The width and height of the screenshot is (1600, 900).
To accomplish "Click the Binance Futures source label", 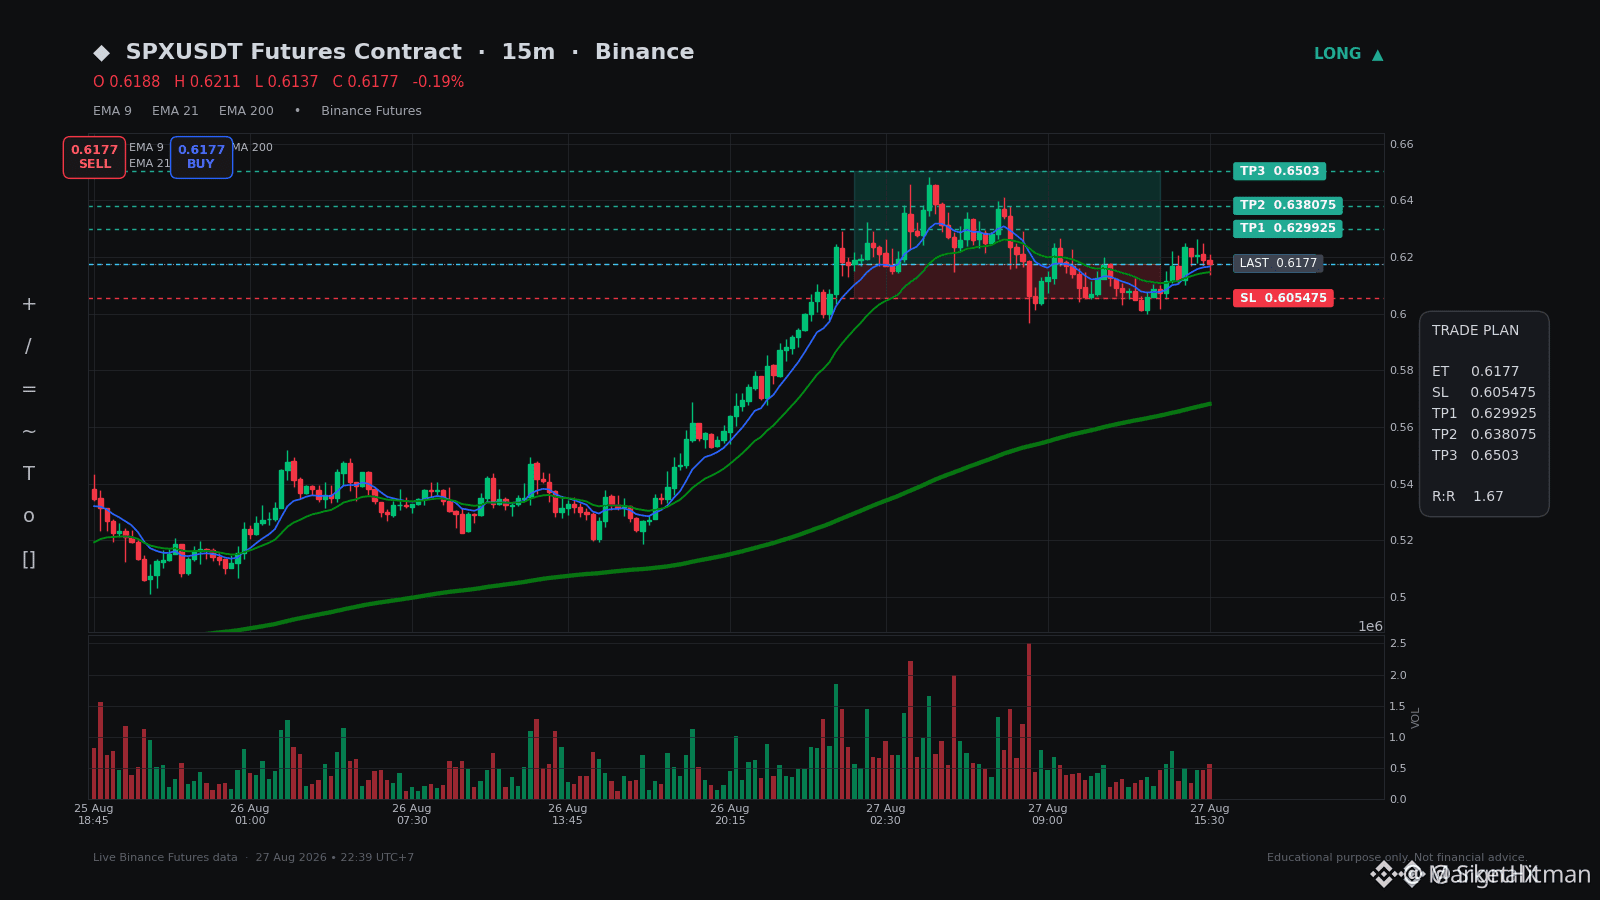I will [x=371, y=111].
